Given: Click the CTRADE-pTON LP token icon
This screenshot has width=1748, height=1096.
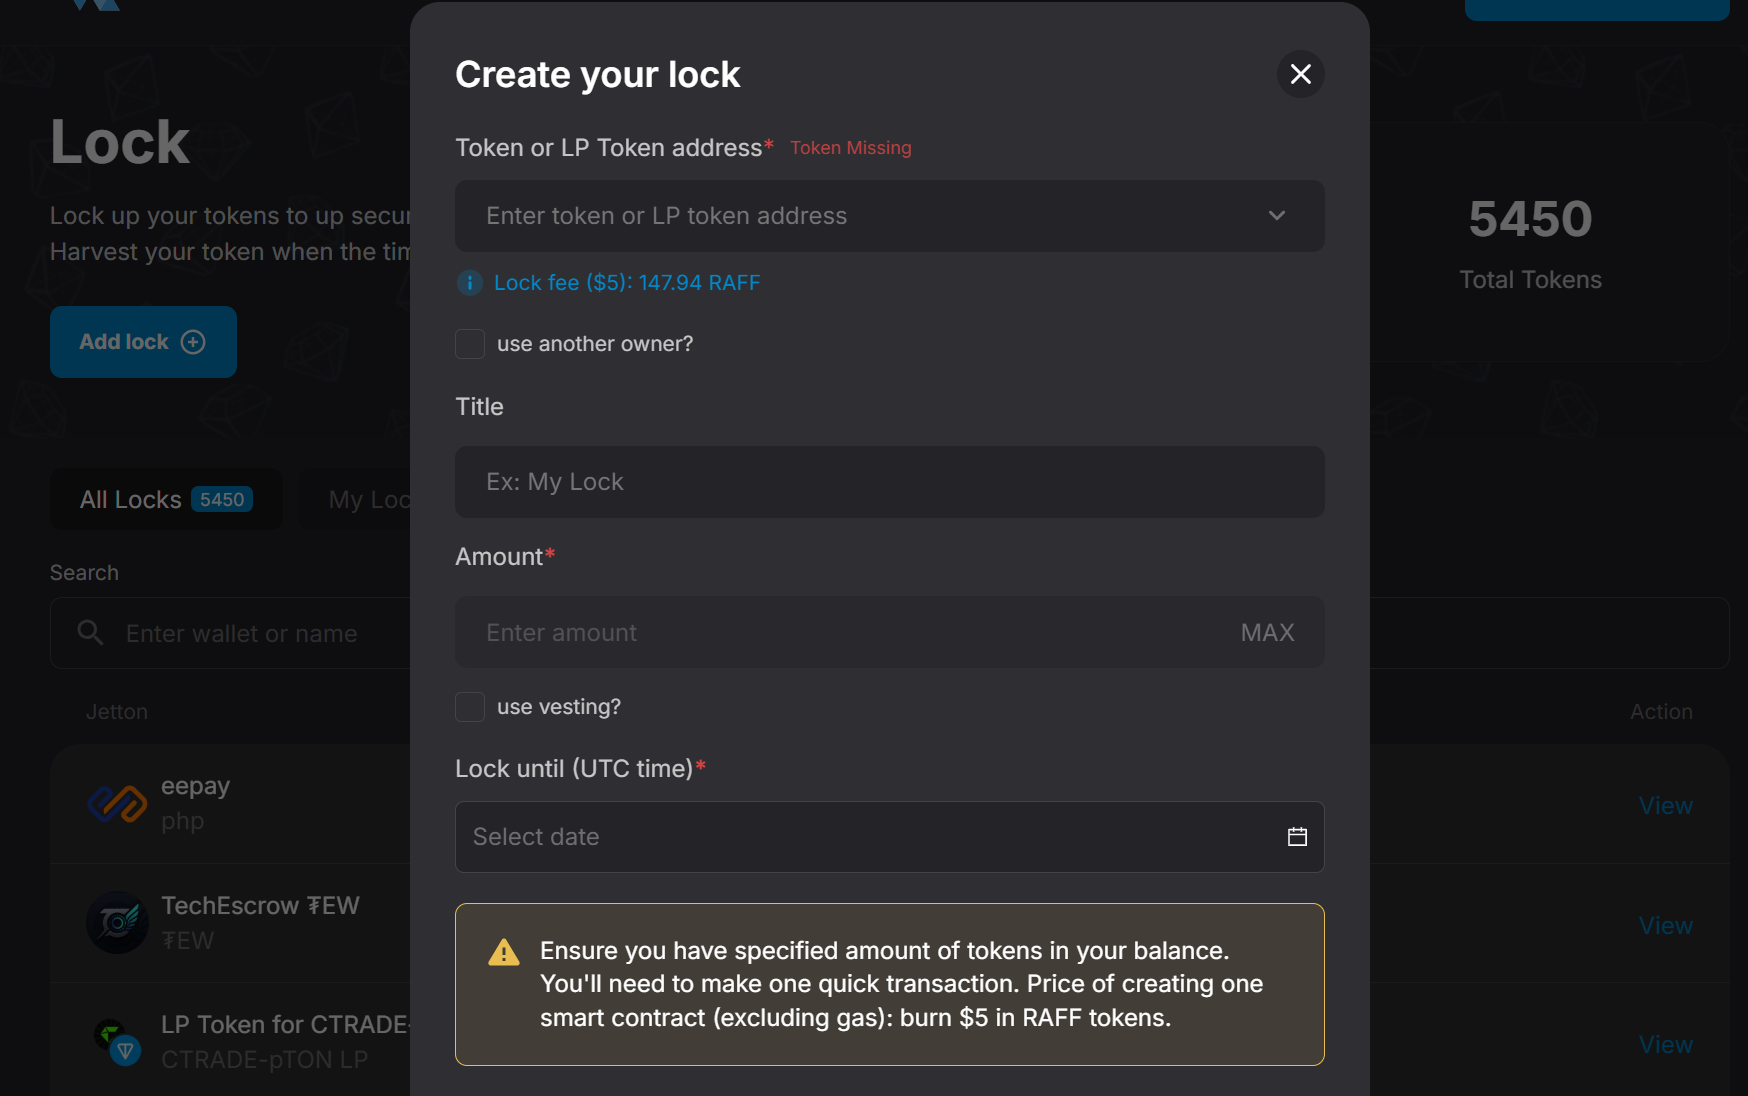Looking at the screenshot, I should (x=117, y=1042).
